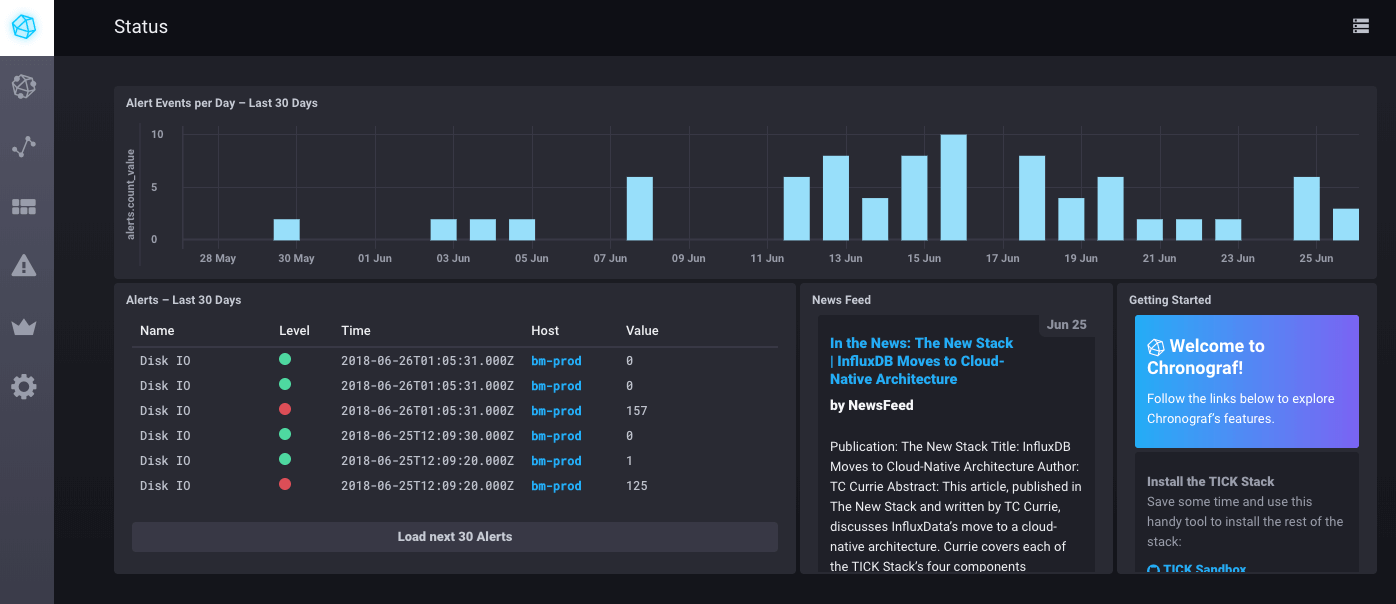Image resolution: width=1396 pixels, height=604 pixels.
Task: Load the next 30 alerts
Action: pos(454,537)
